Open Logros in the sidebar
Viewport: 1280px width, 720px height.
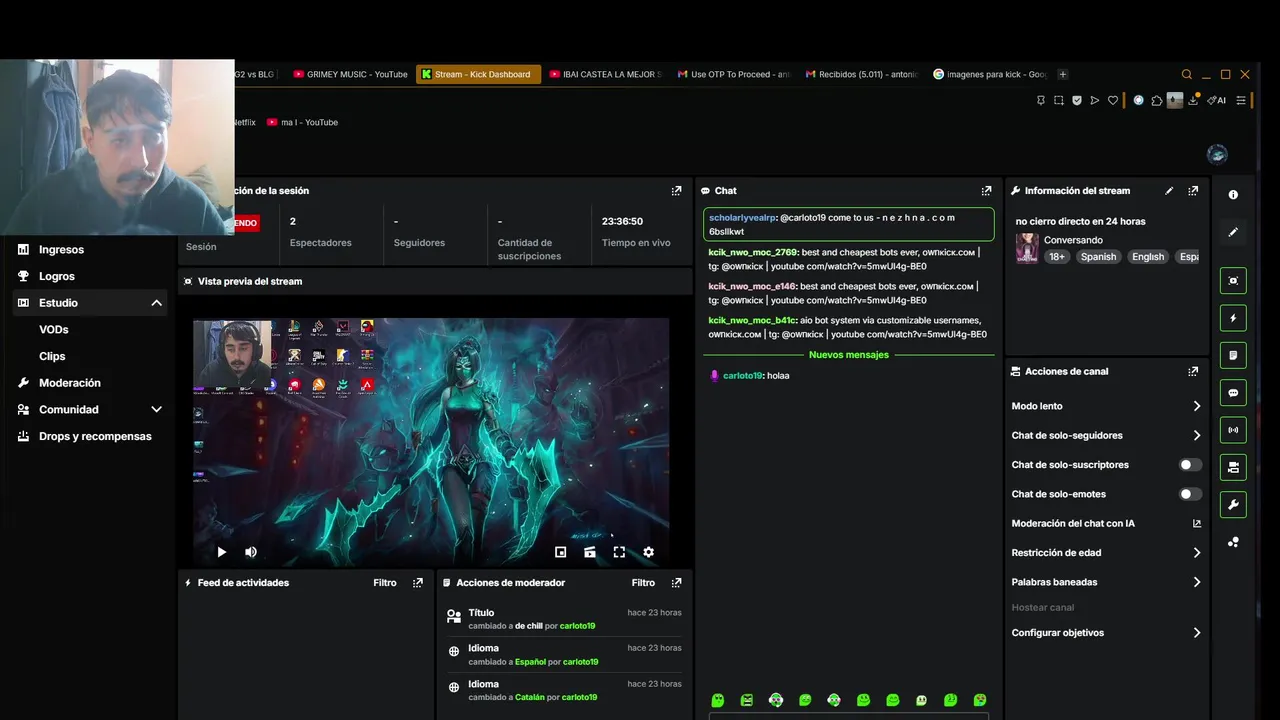(x=57, y=276)
